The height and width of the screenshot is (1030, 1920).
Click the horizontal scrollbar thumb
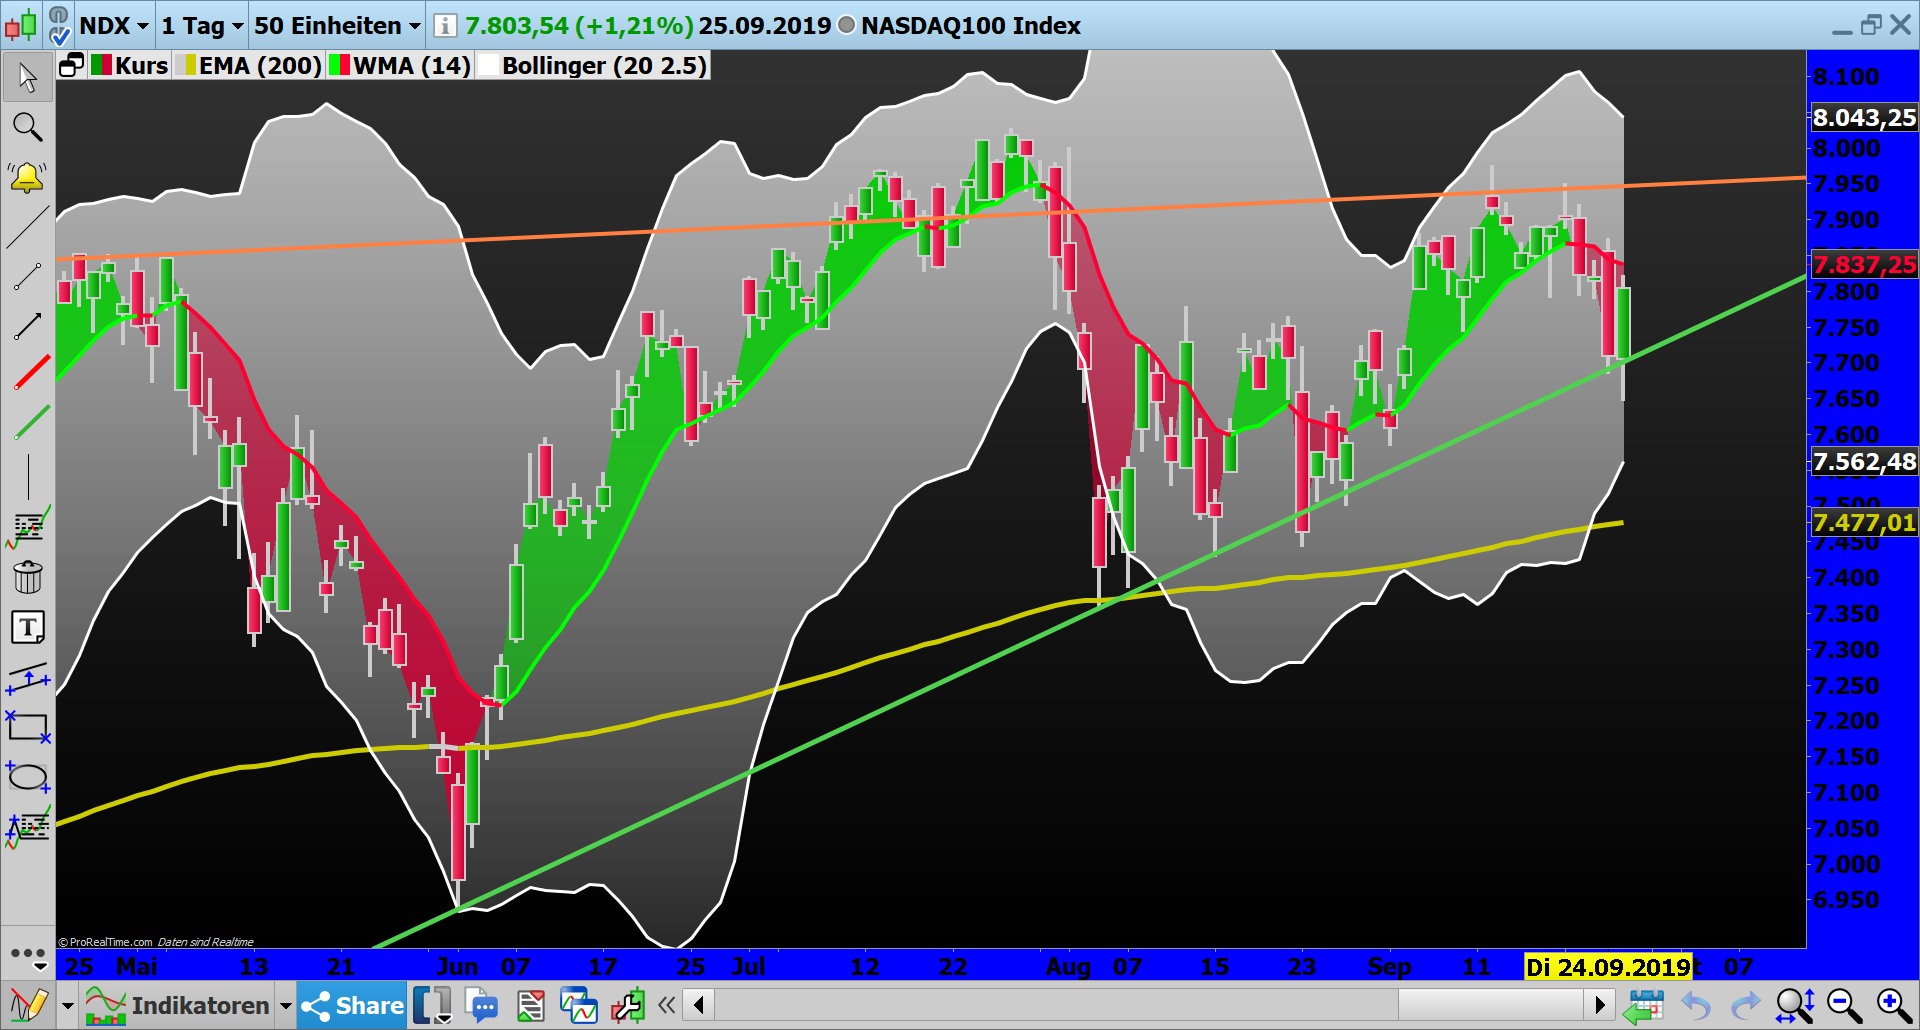1490,1004
